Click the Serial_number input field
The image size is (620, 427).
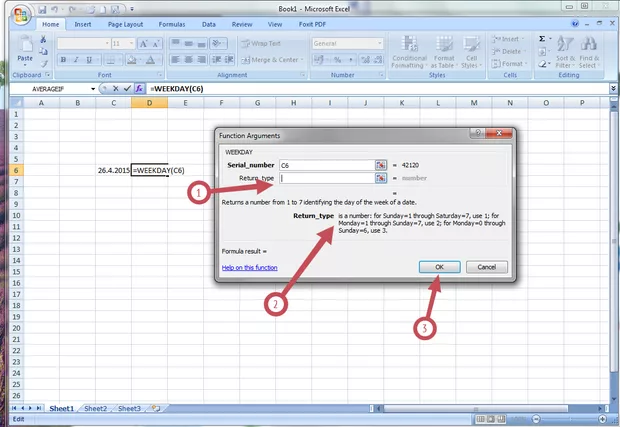pos(327,165)
